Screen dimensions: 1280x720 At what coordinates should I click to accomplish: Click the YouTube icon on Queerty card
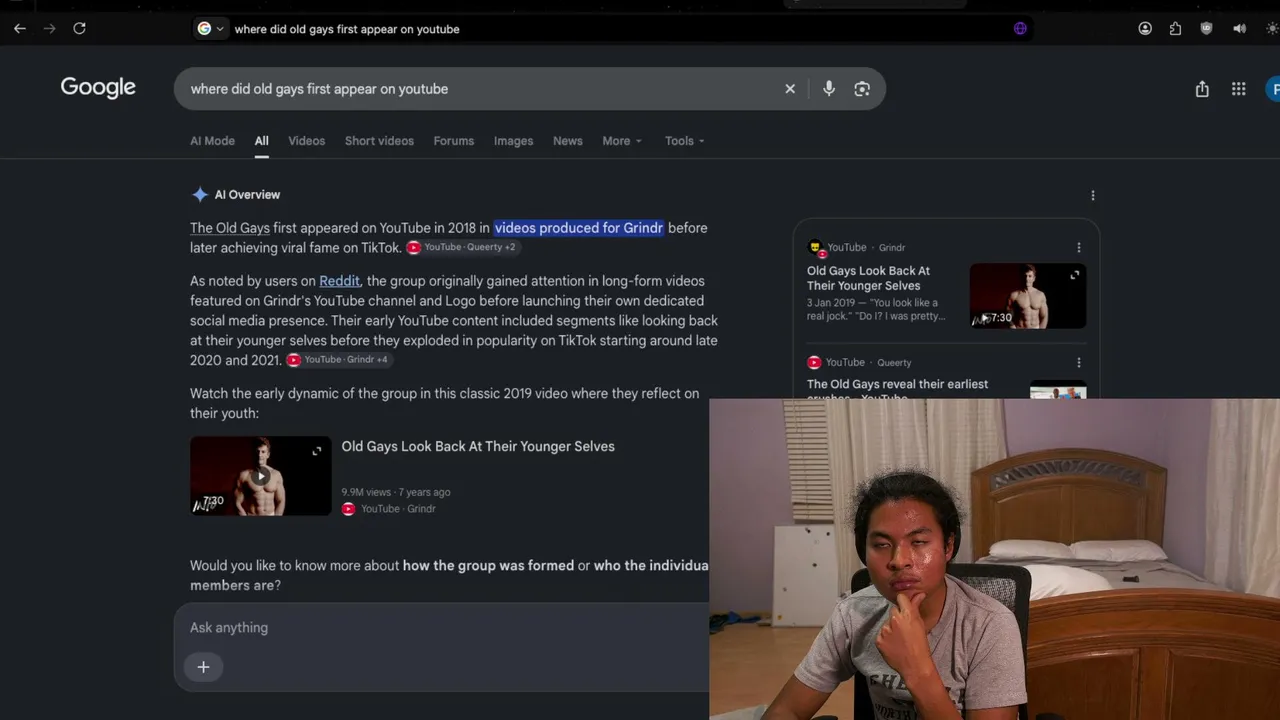pyautogui.click(x=814, y=362)
